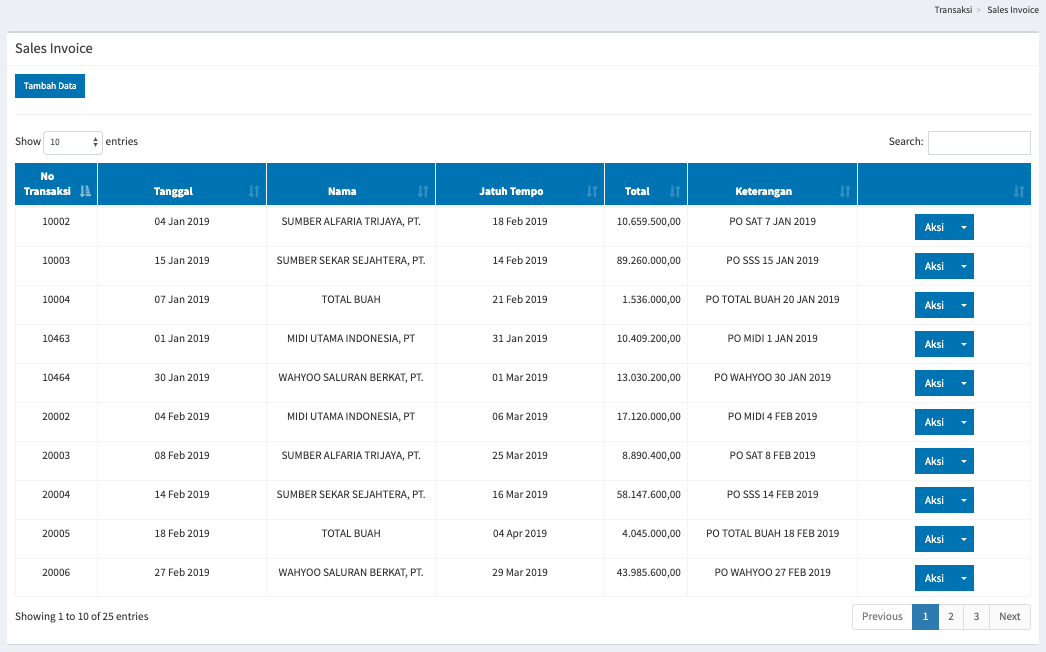Click sort icon in the last unnamed column
Screen dimensions: 1046x652
pyautogui.click(x=1018, y=192)
